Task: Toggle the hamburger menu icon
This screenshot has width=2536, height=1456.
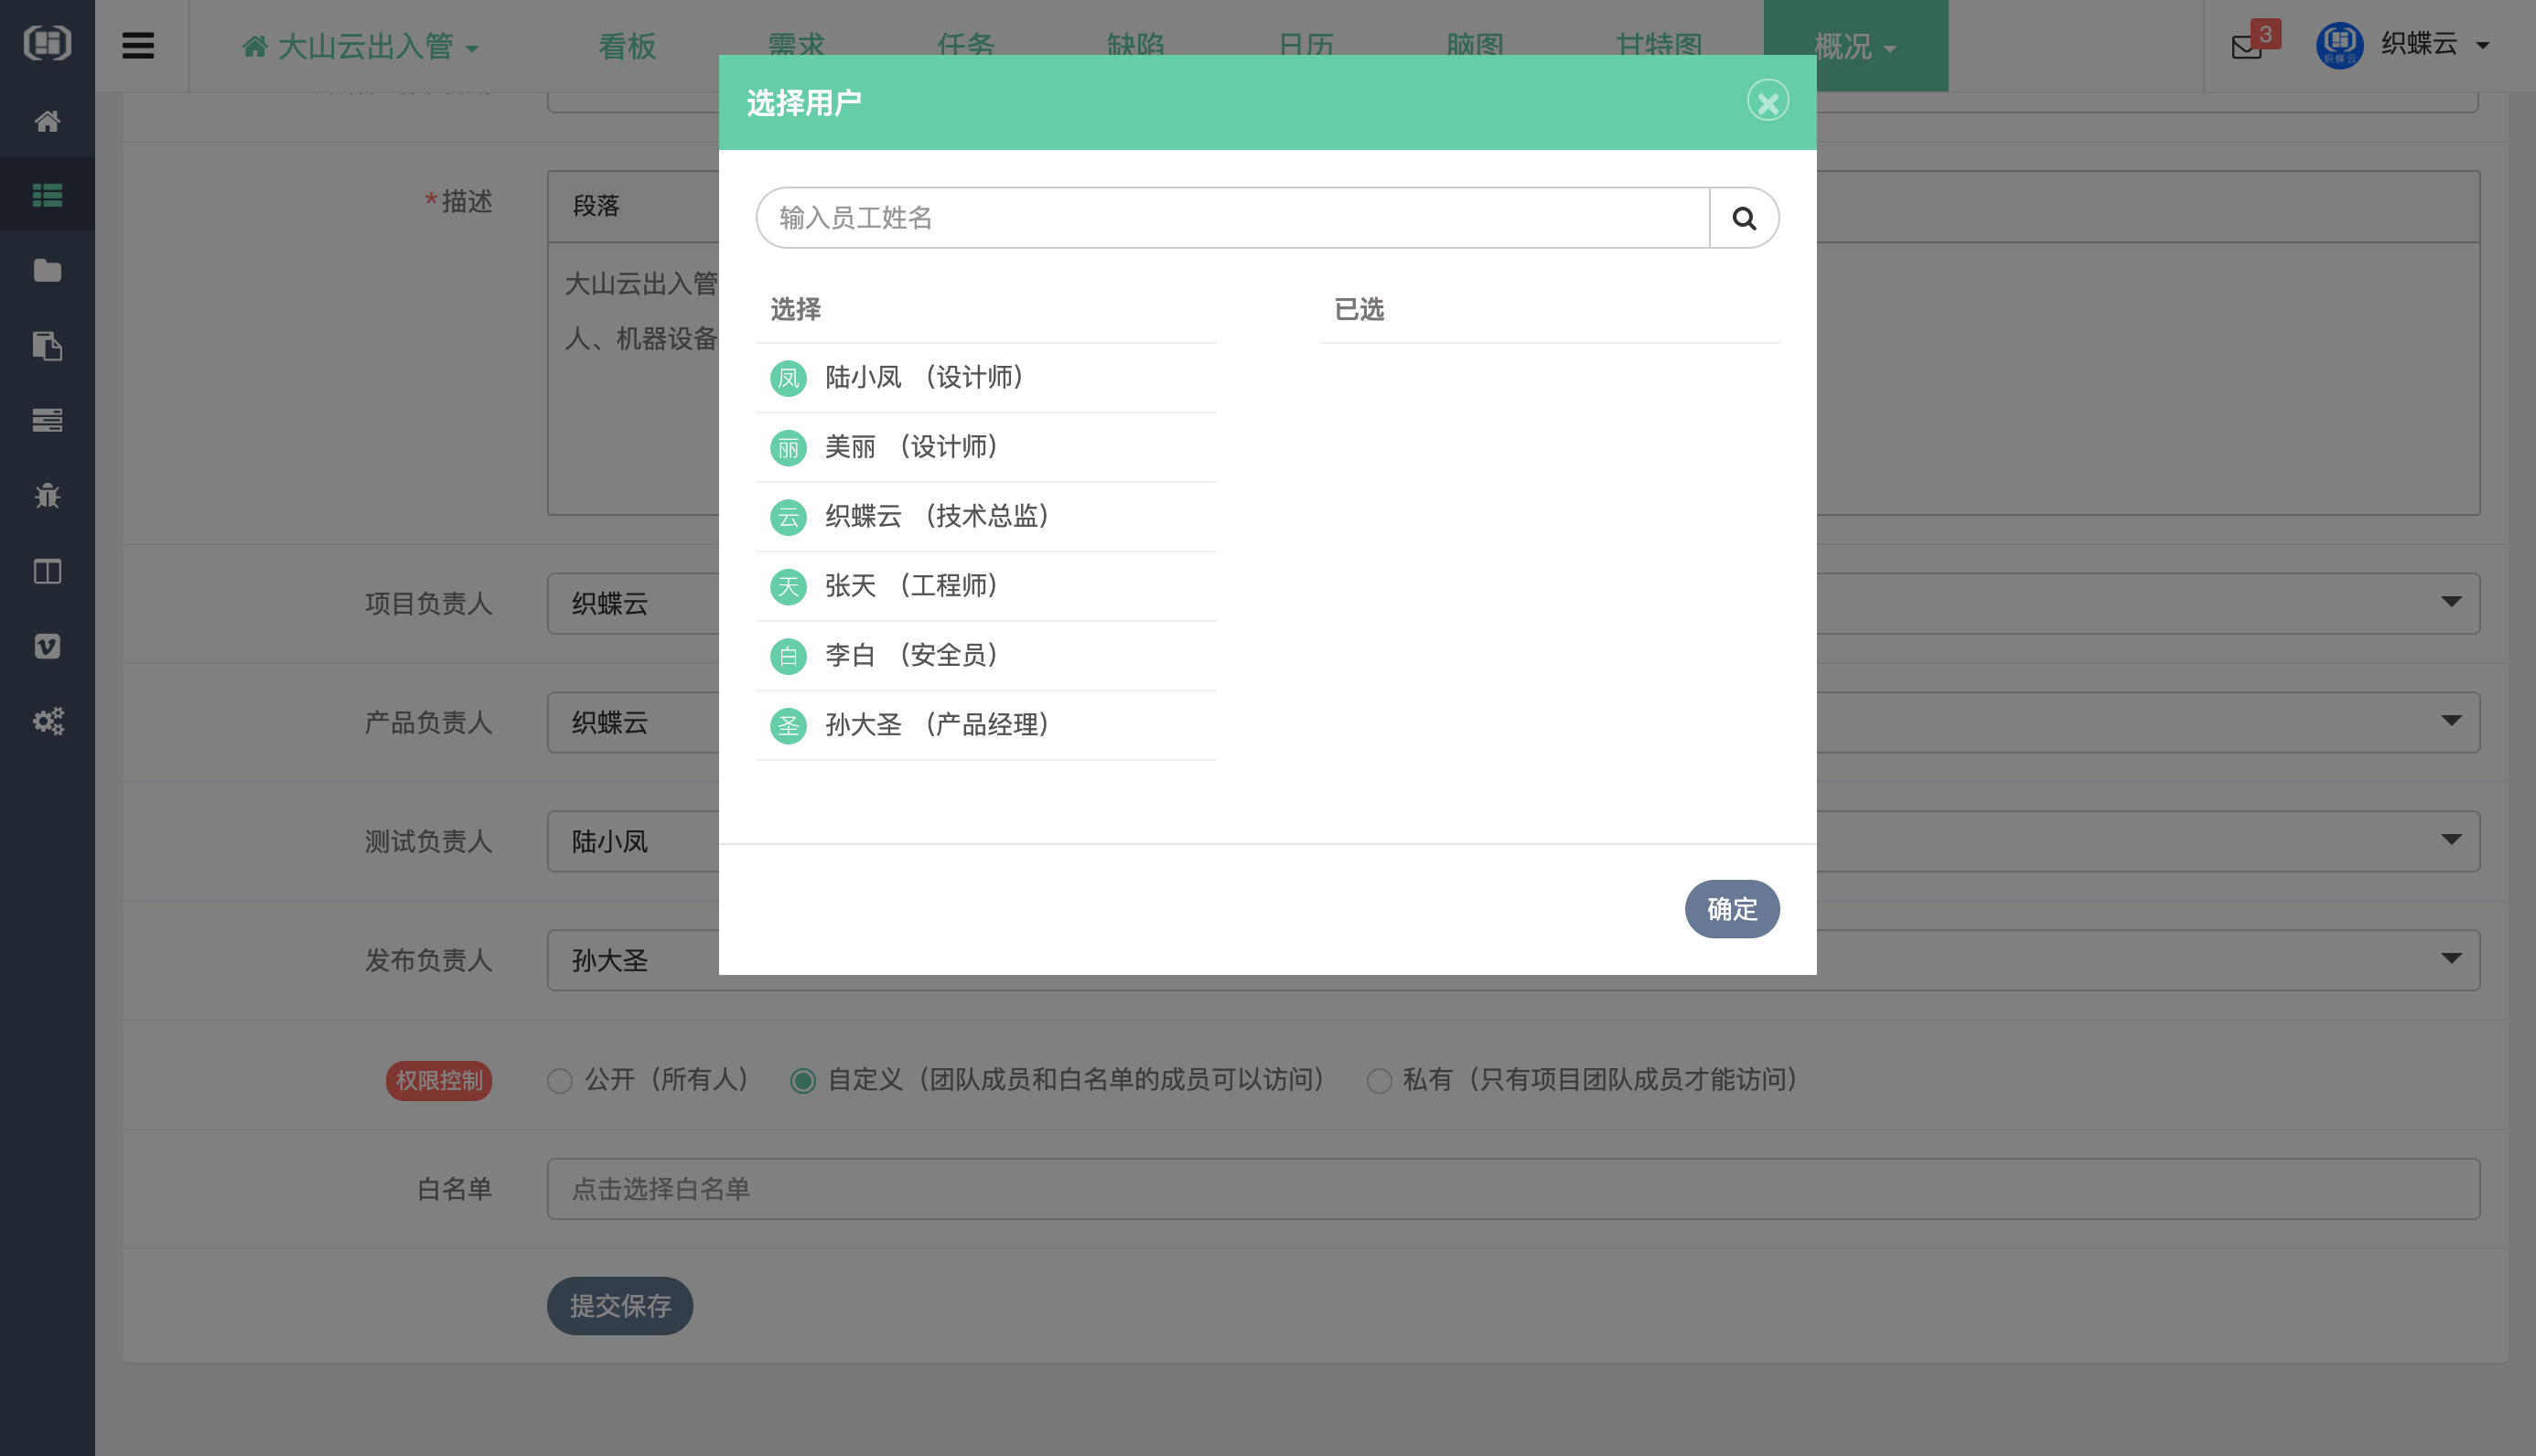Action: pos(138,46)
